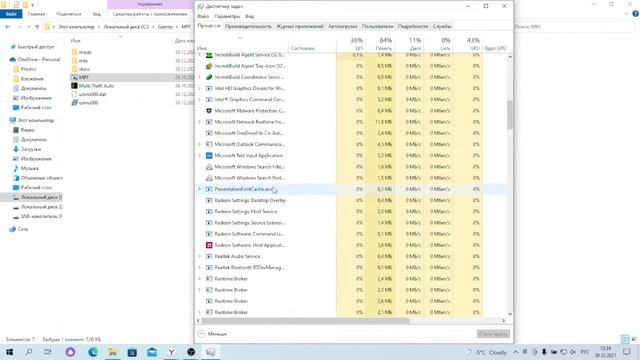Select Музыка in Explorer sidebar
Viewport: 640px width, 360px height.
click(29, 168)
